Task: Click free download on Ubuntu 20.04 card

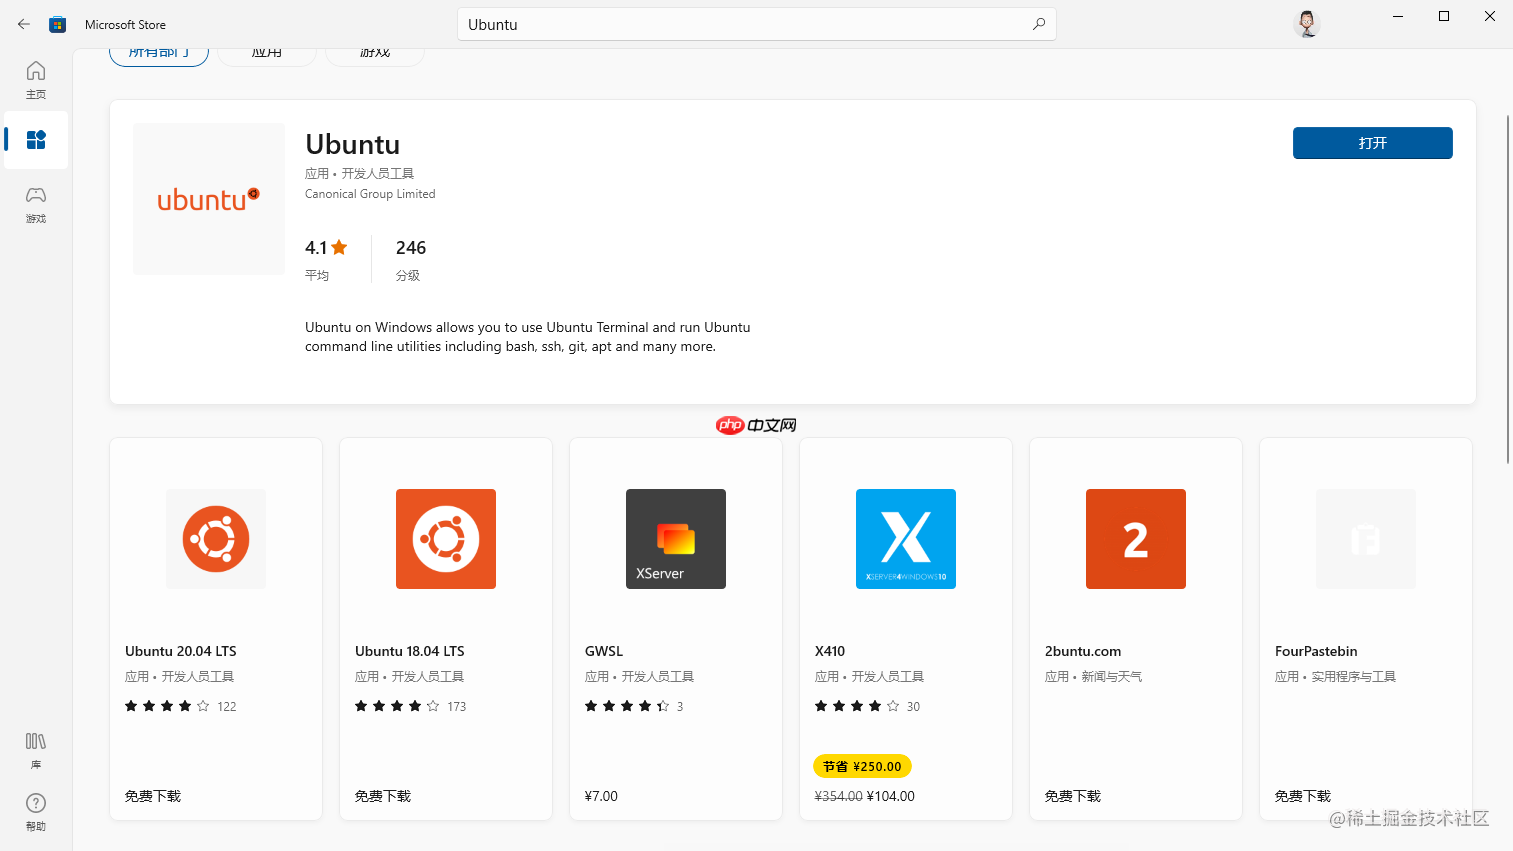Action: [153, 796]
